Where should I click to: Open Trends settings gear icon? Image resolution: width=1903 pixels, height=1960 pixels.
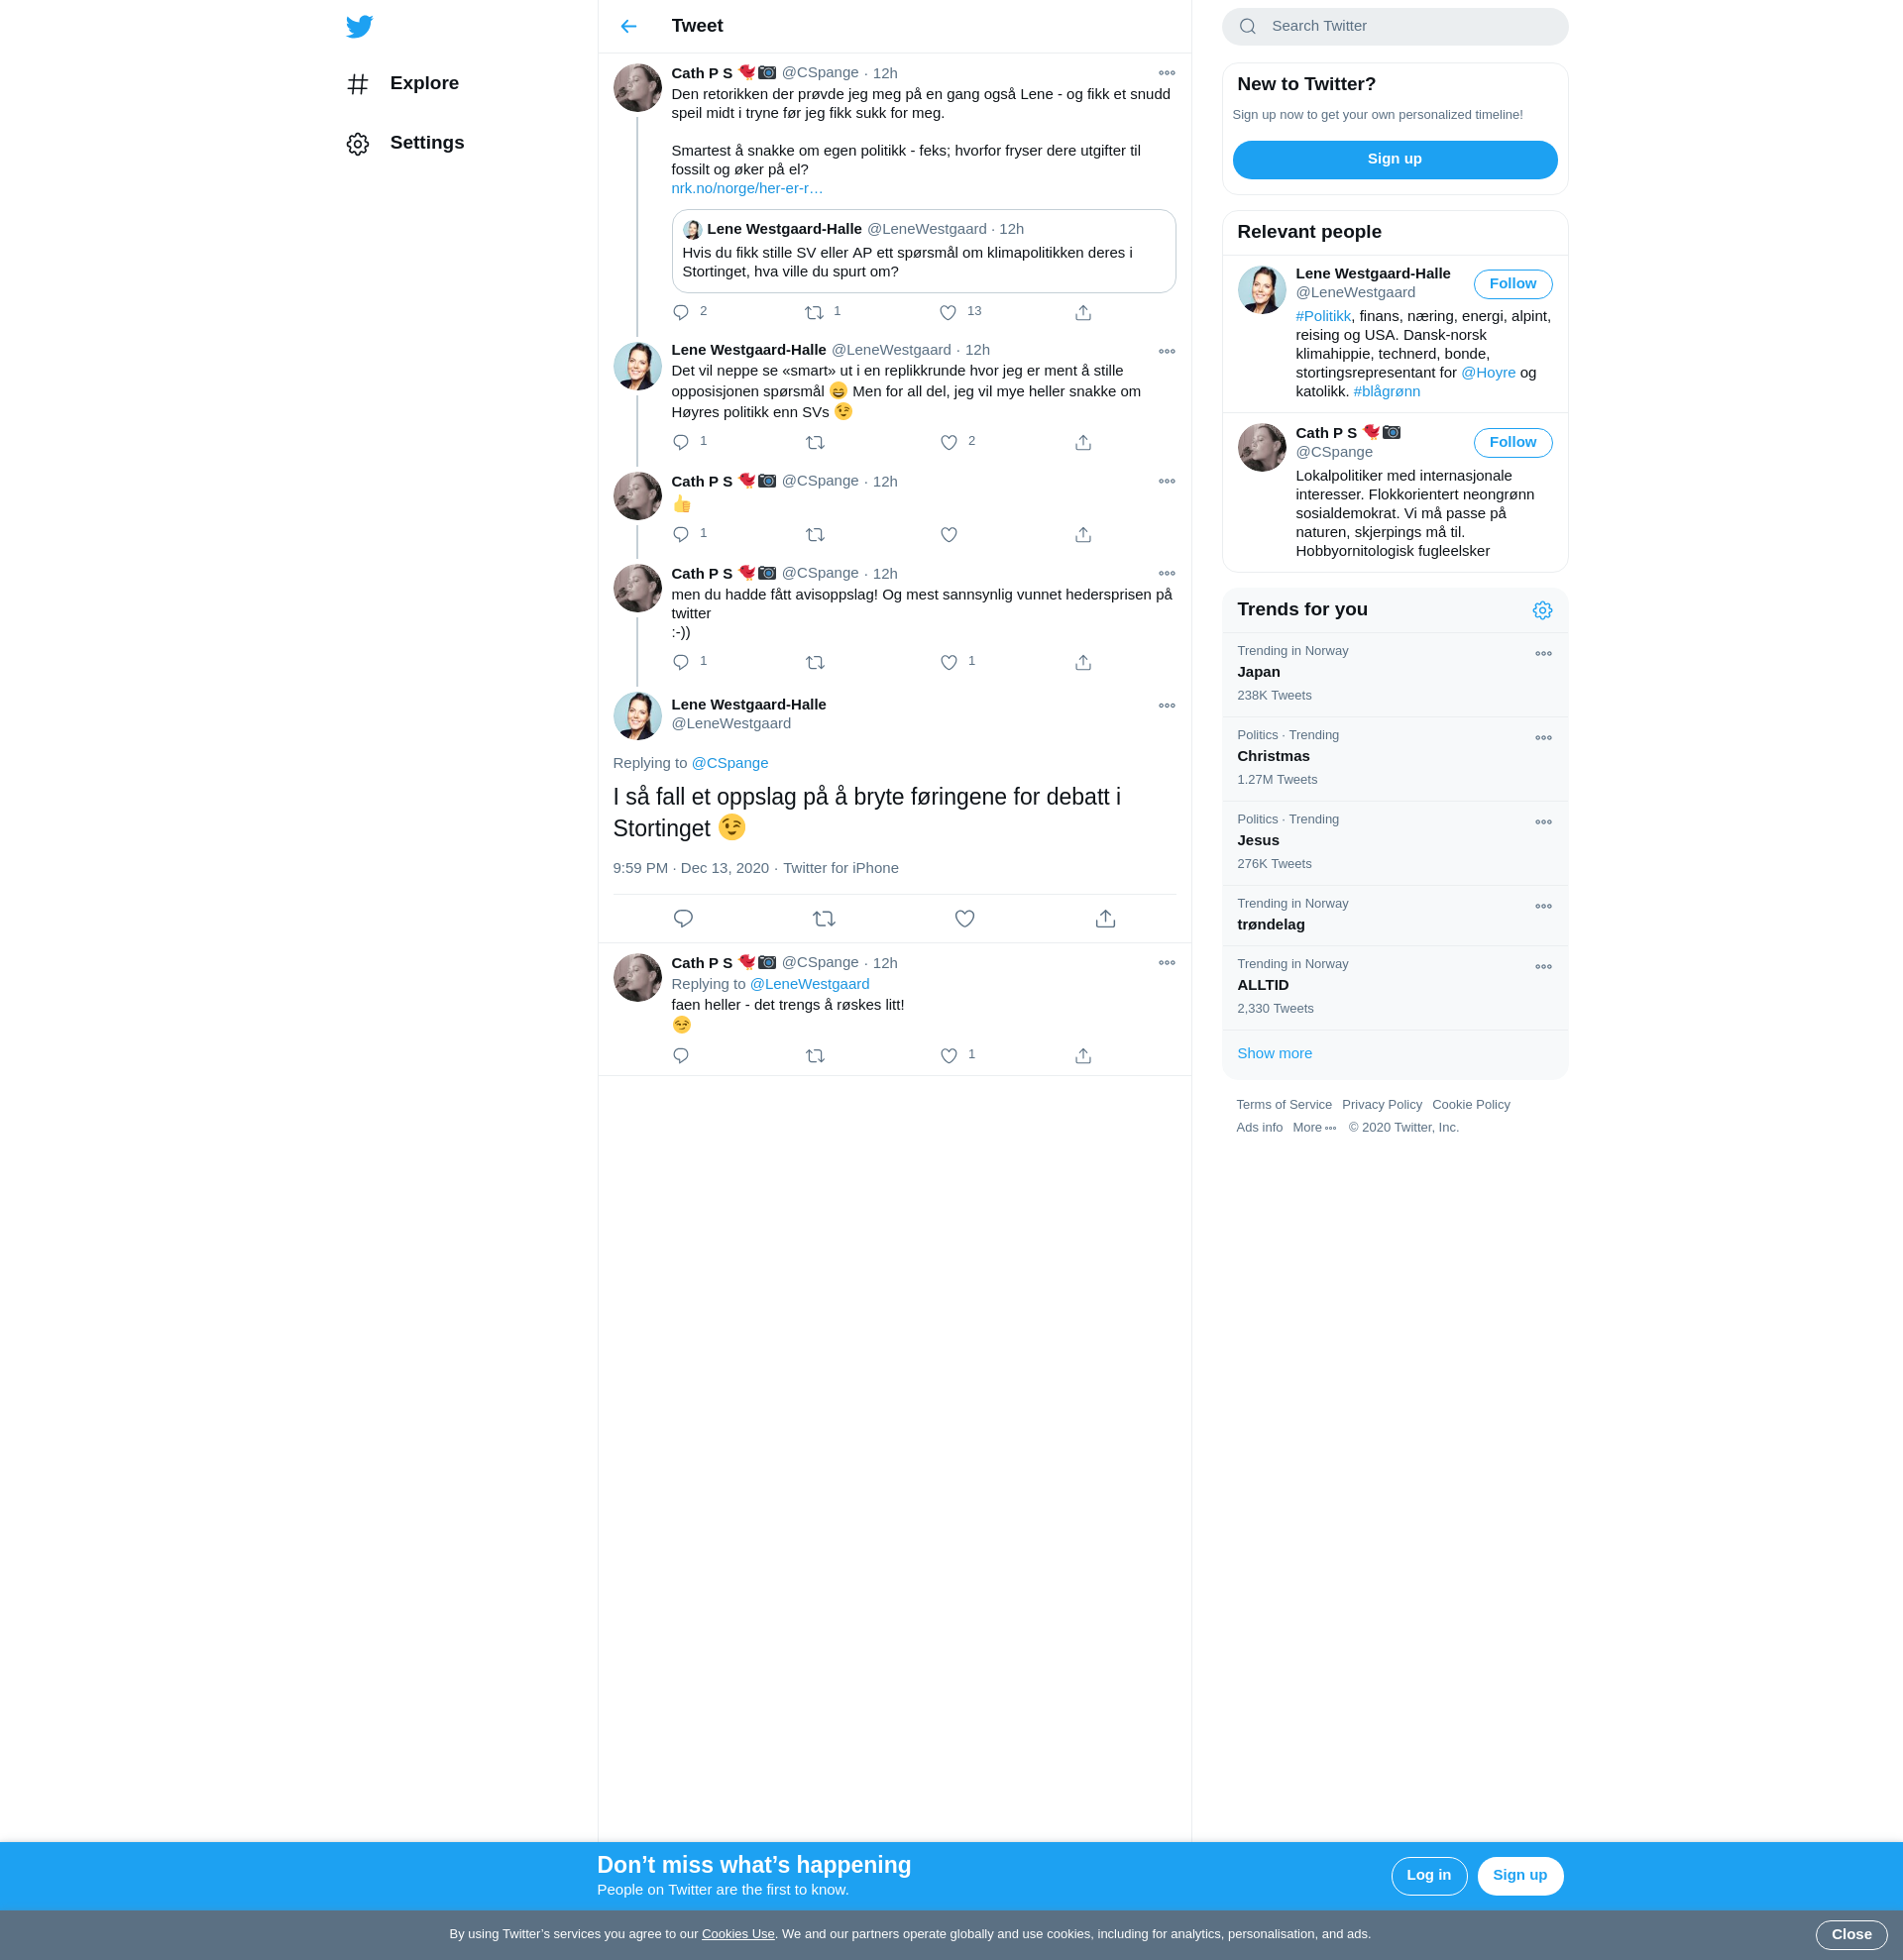1542,610
